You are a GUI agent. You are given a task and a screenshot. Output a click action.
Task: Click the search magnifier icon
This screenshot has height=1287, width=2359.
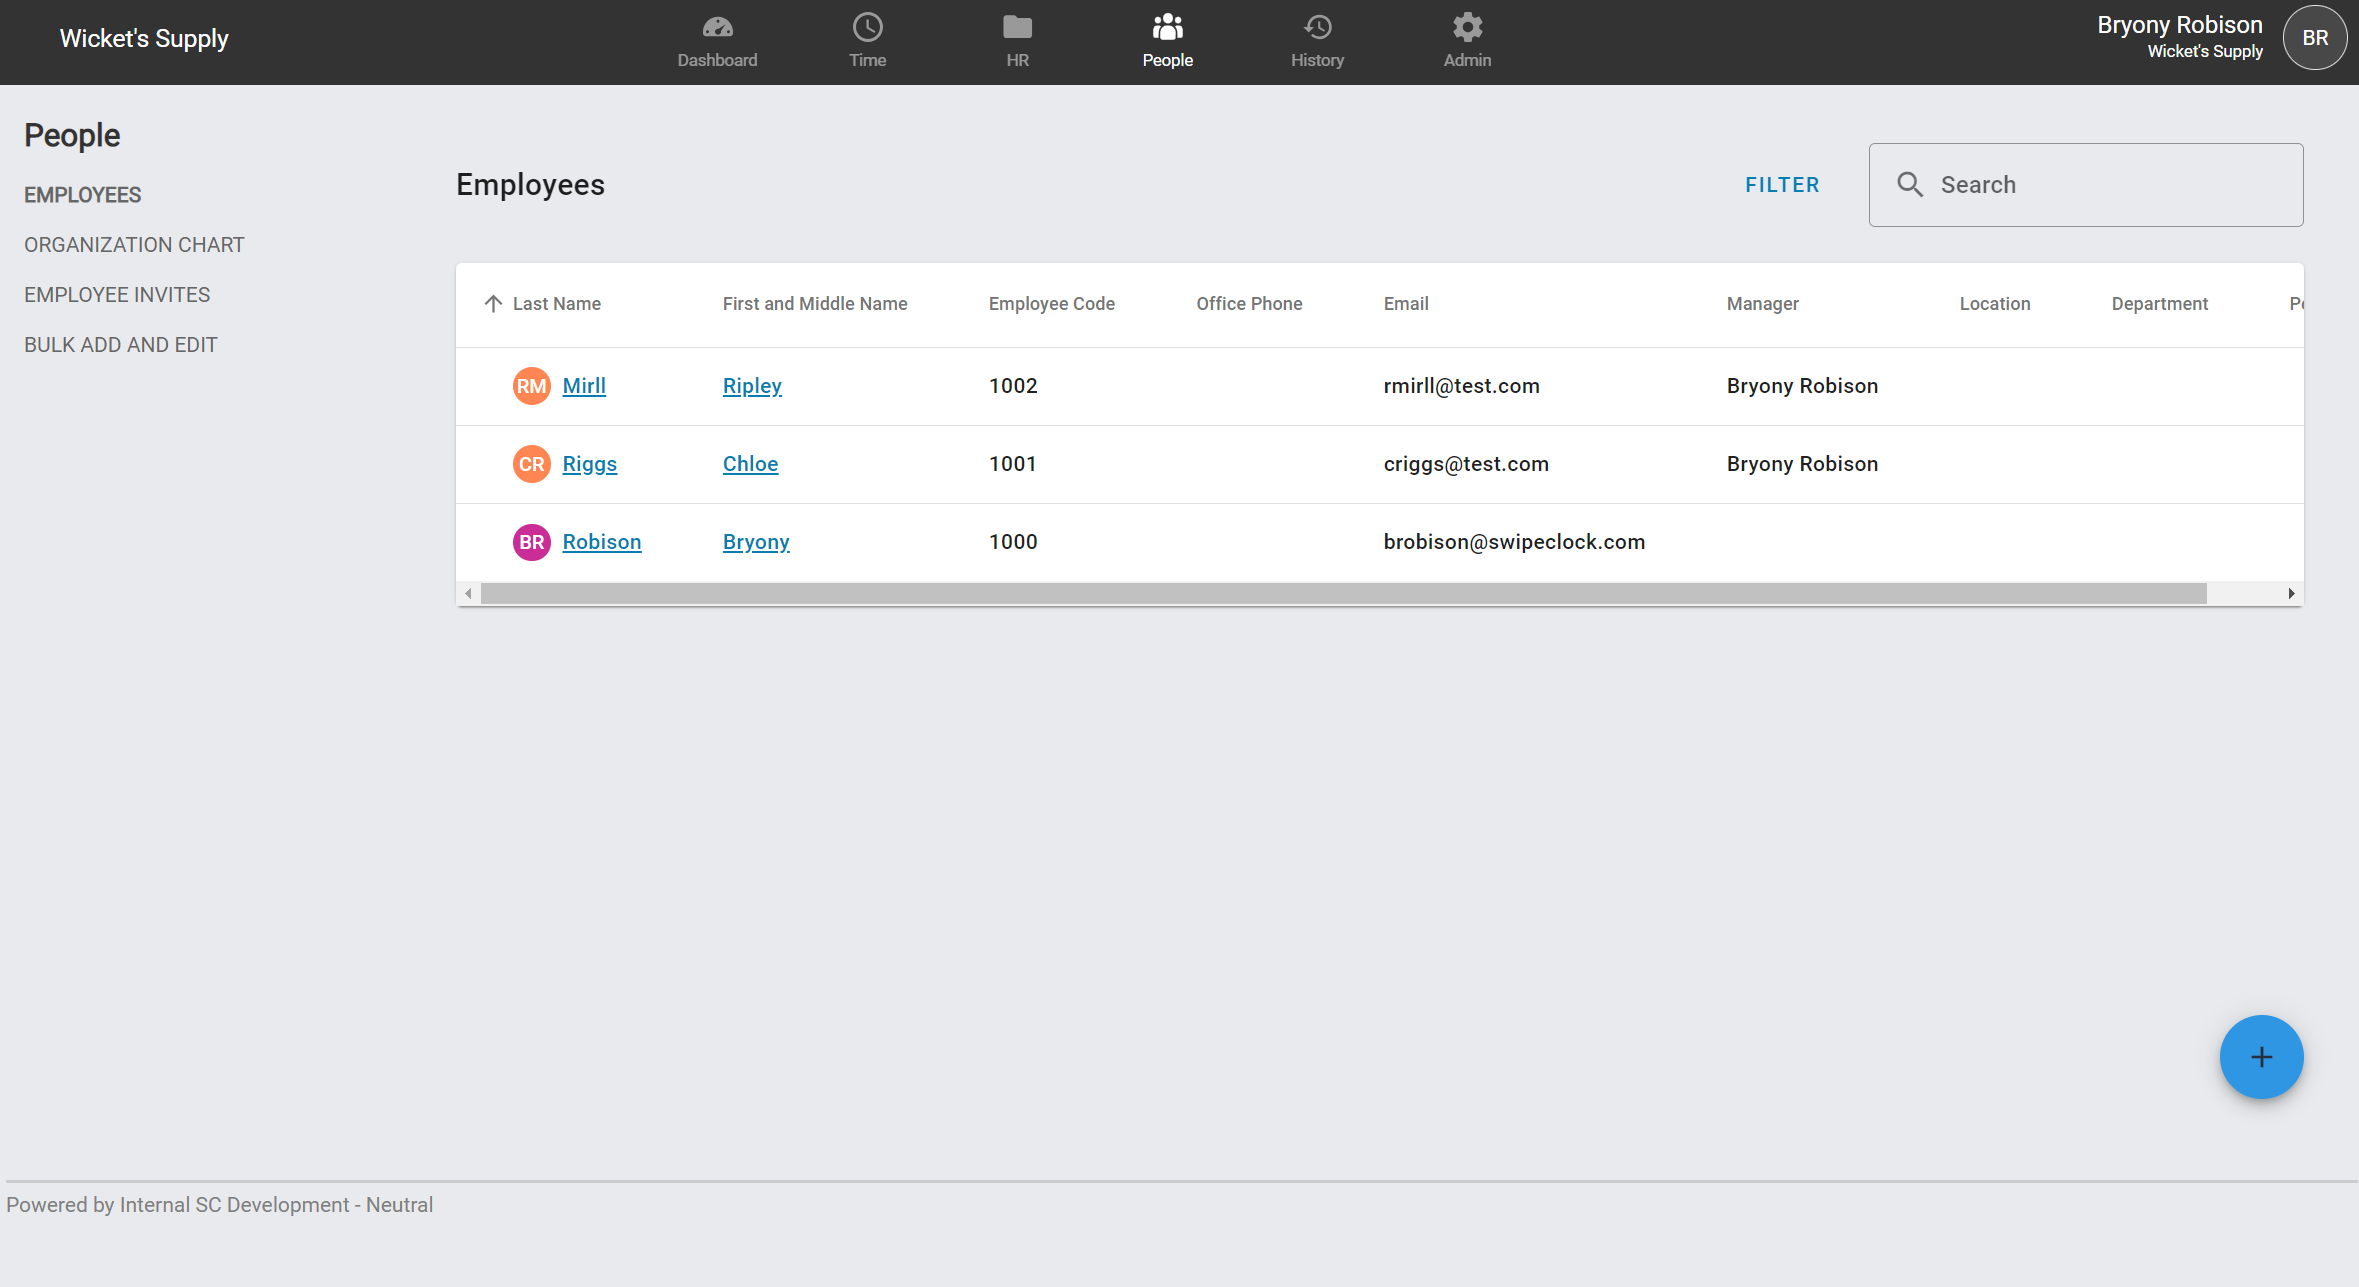(x=1910, y=185)
